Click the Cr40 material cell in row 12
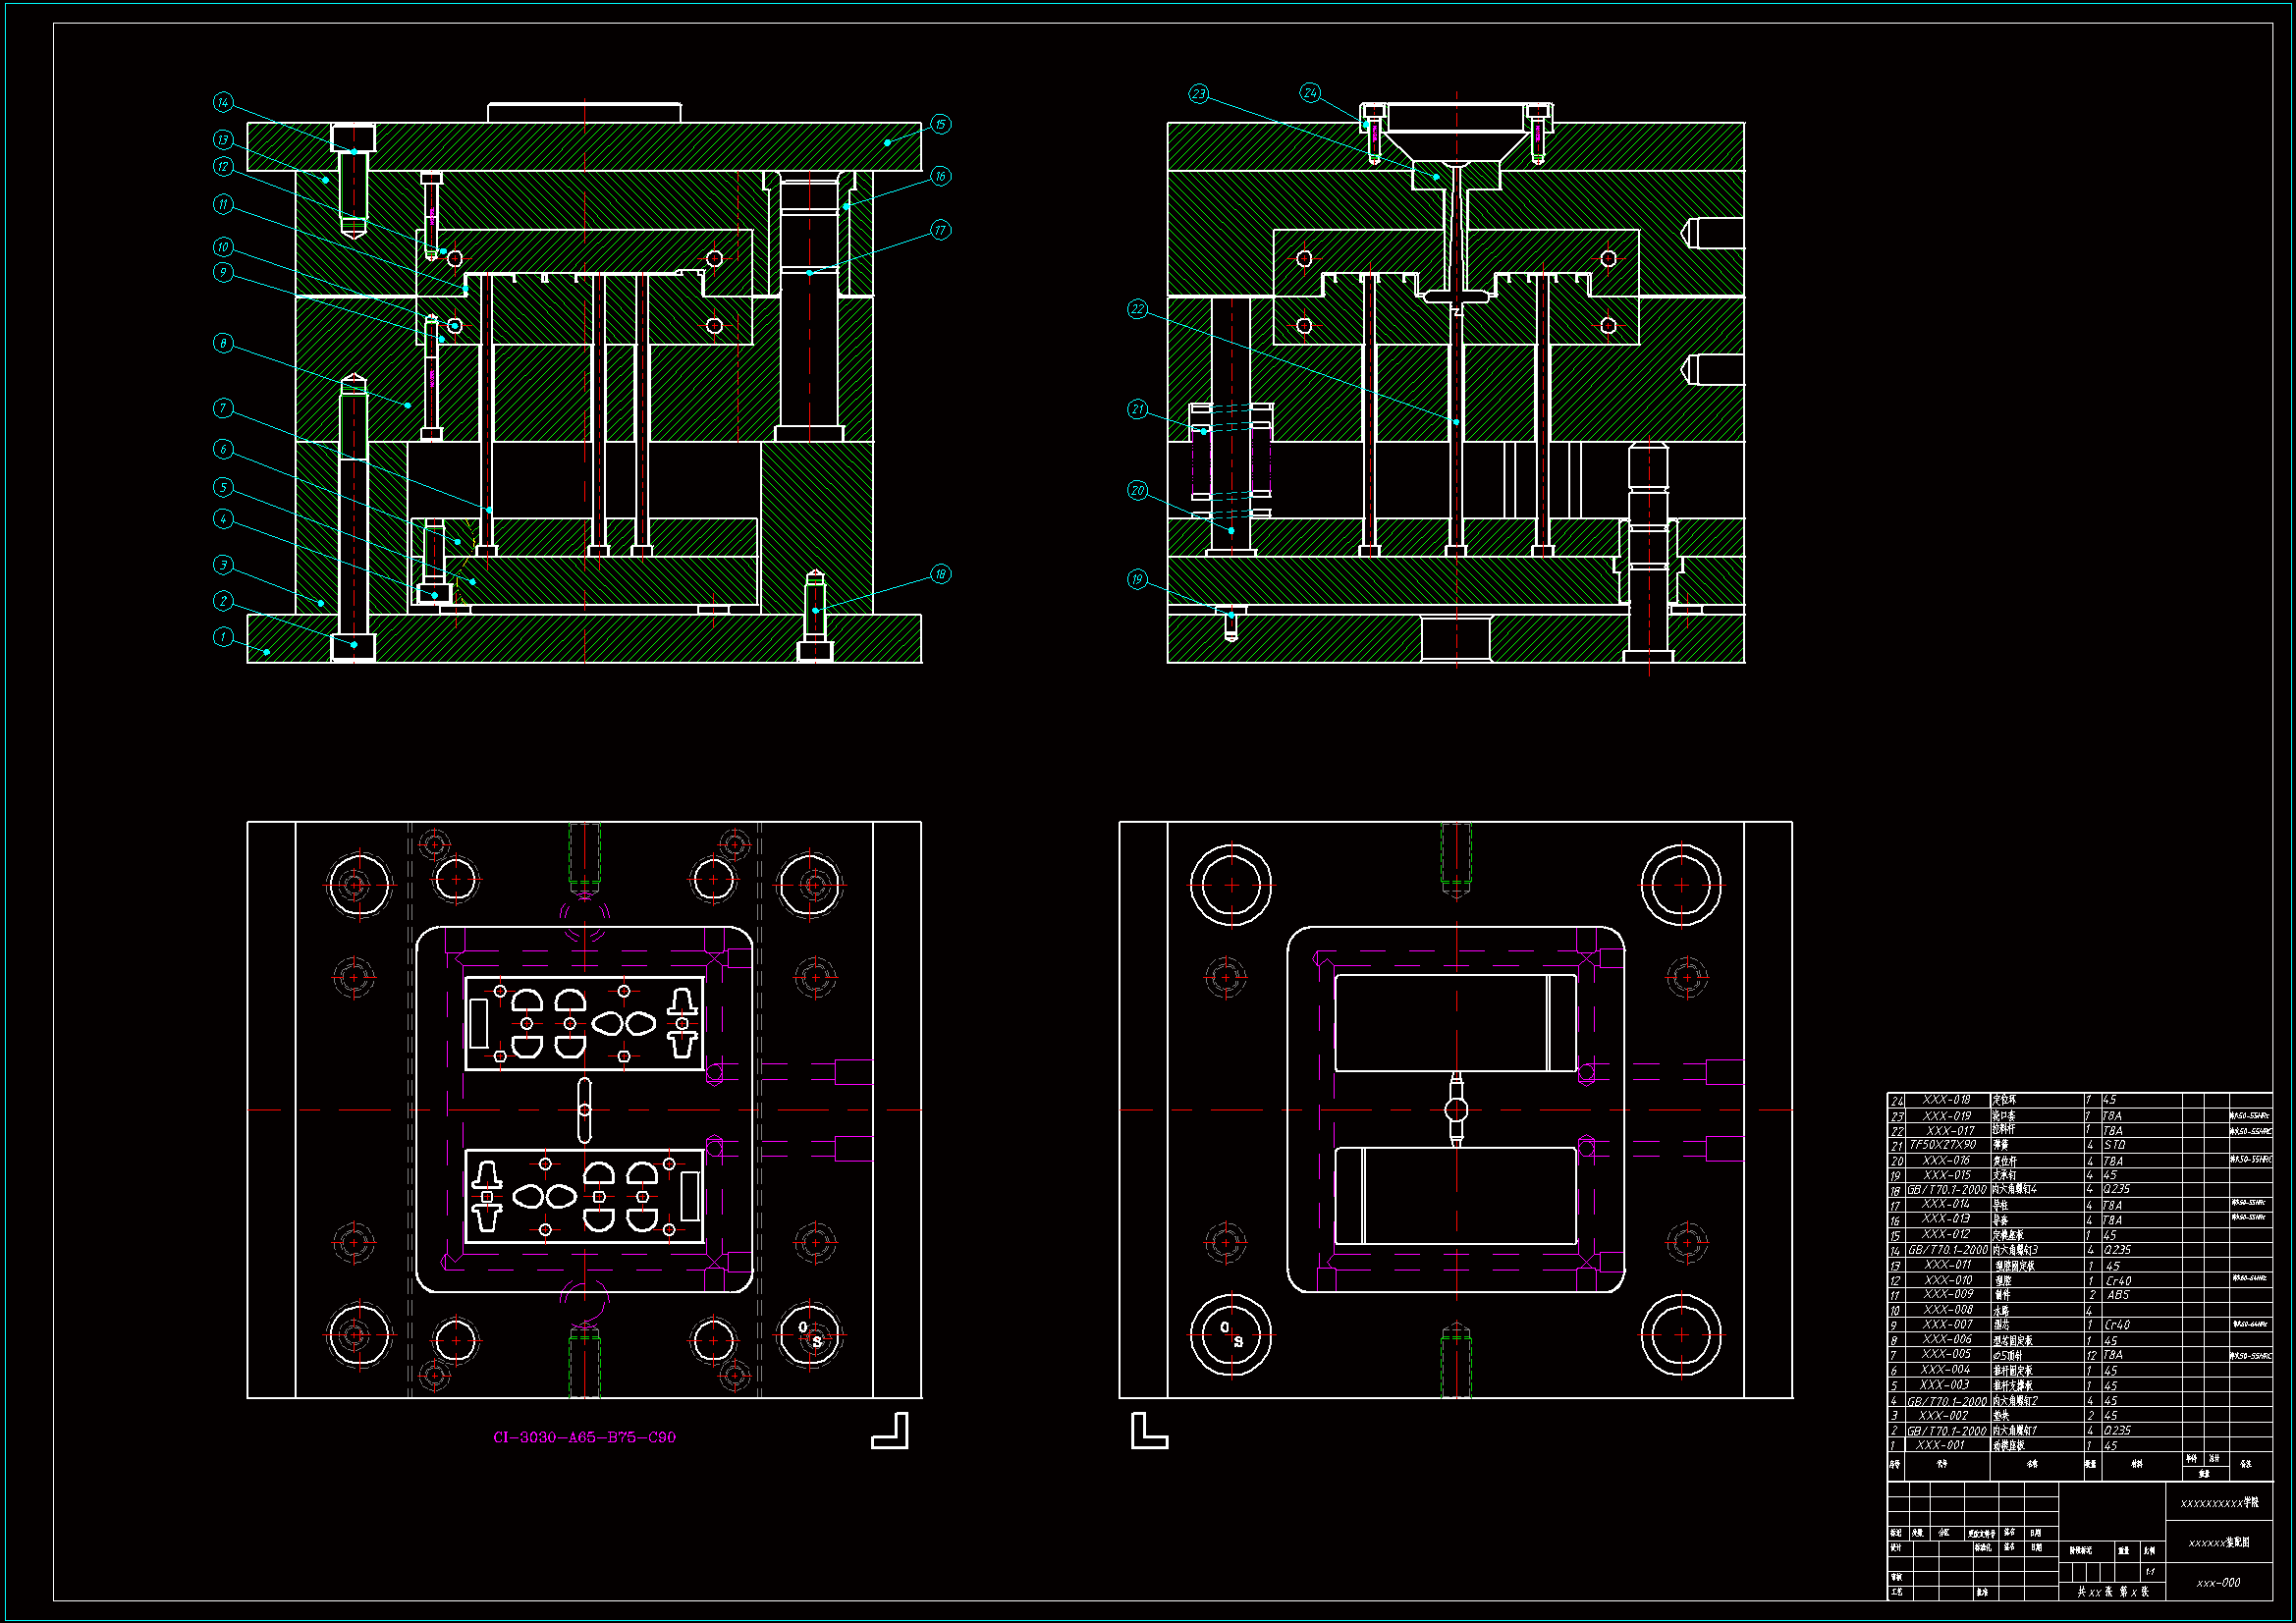The image size is (2296, 1623). pyautogui.click(x=2118, y=1281)
